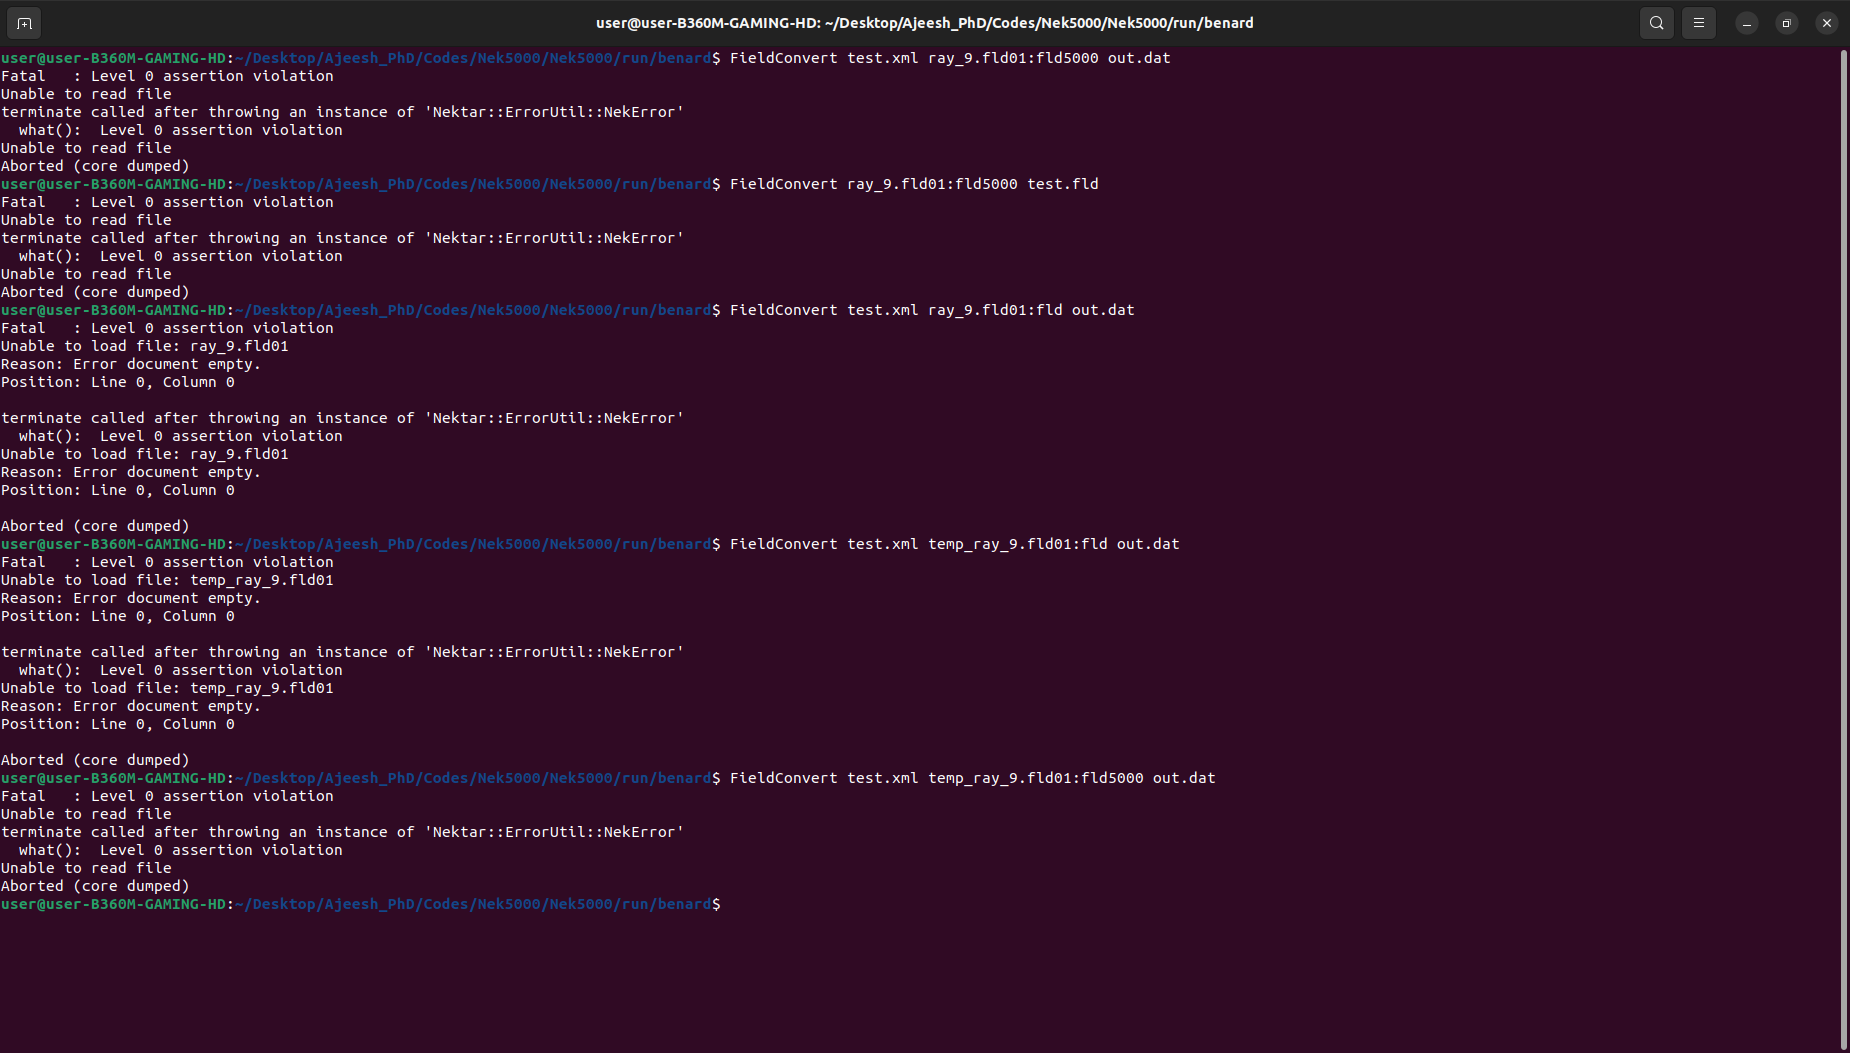Click user@user-B360M-GAMING-HD on the bottom prompt
1850x1053 pixels.
(114, 904)
